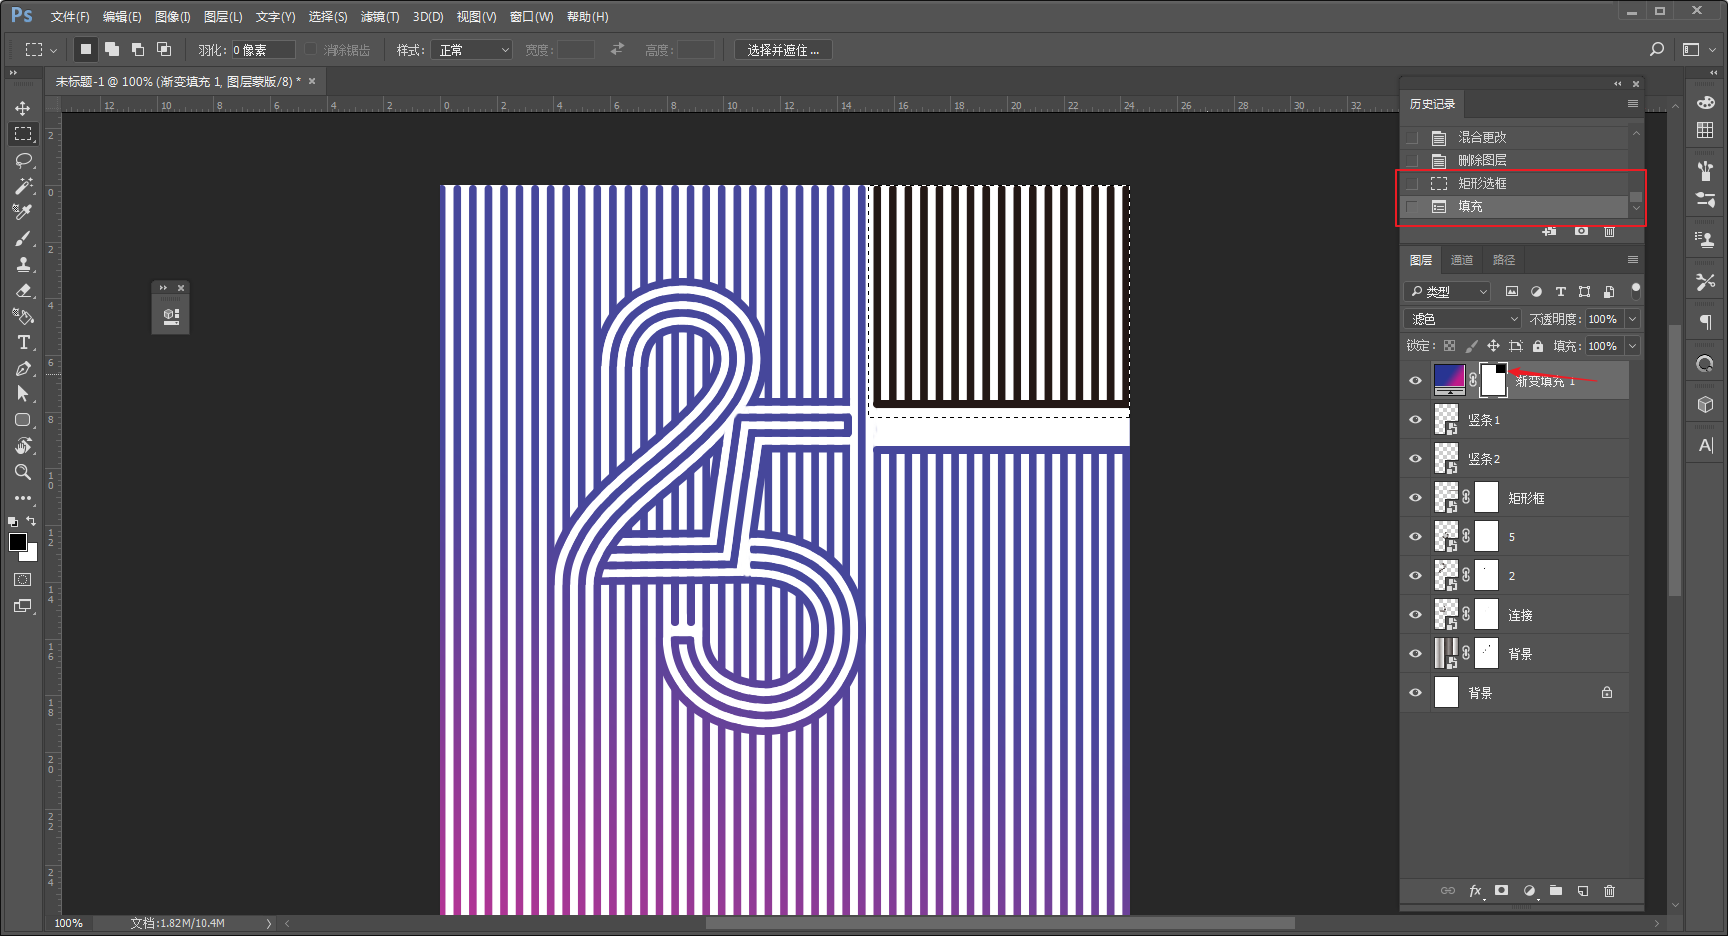This screenshot has width=1728, height=936.
Task: Switch to the 路径 tab
Action: pos(1504,260)
